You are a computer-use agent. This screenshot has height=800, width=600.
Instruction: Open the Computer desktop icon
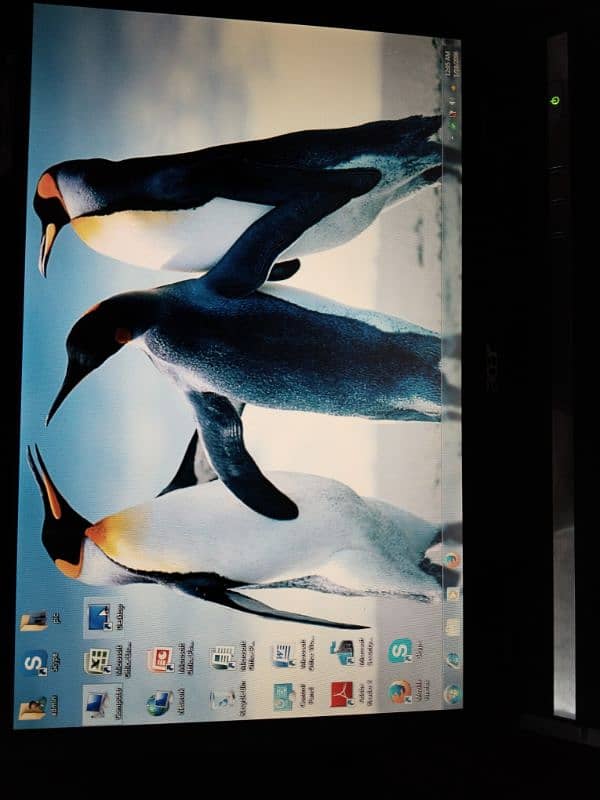tap(97, 703)
